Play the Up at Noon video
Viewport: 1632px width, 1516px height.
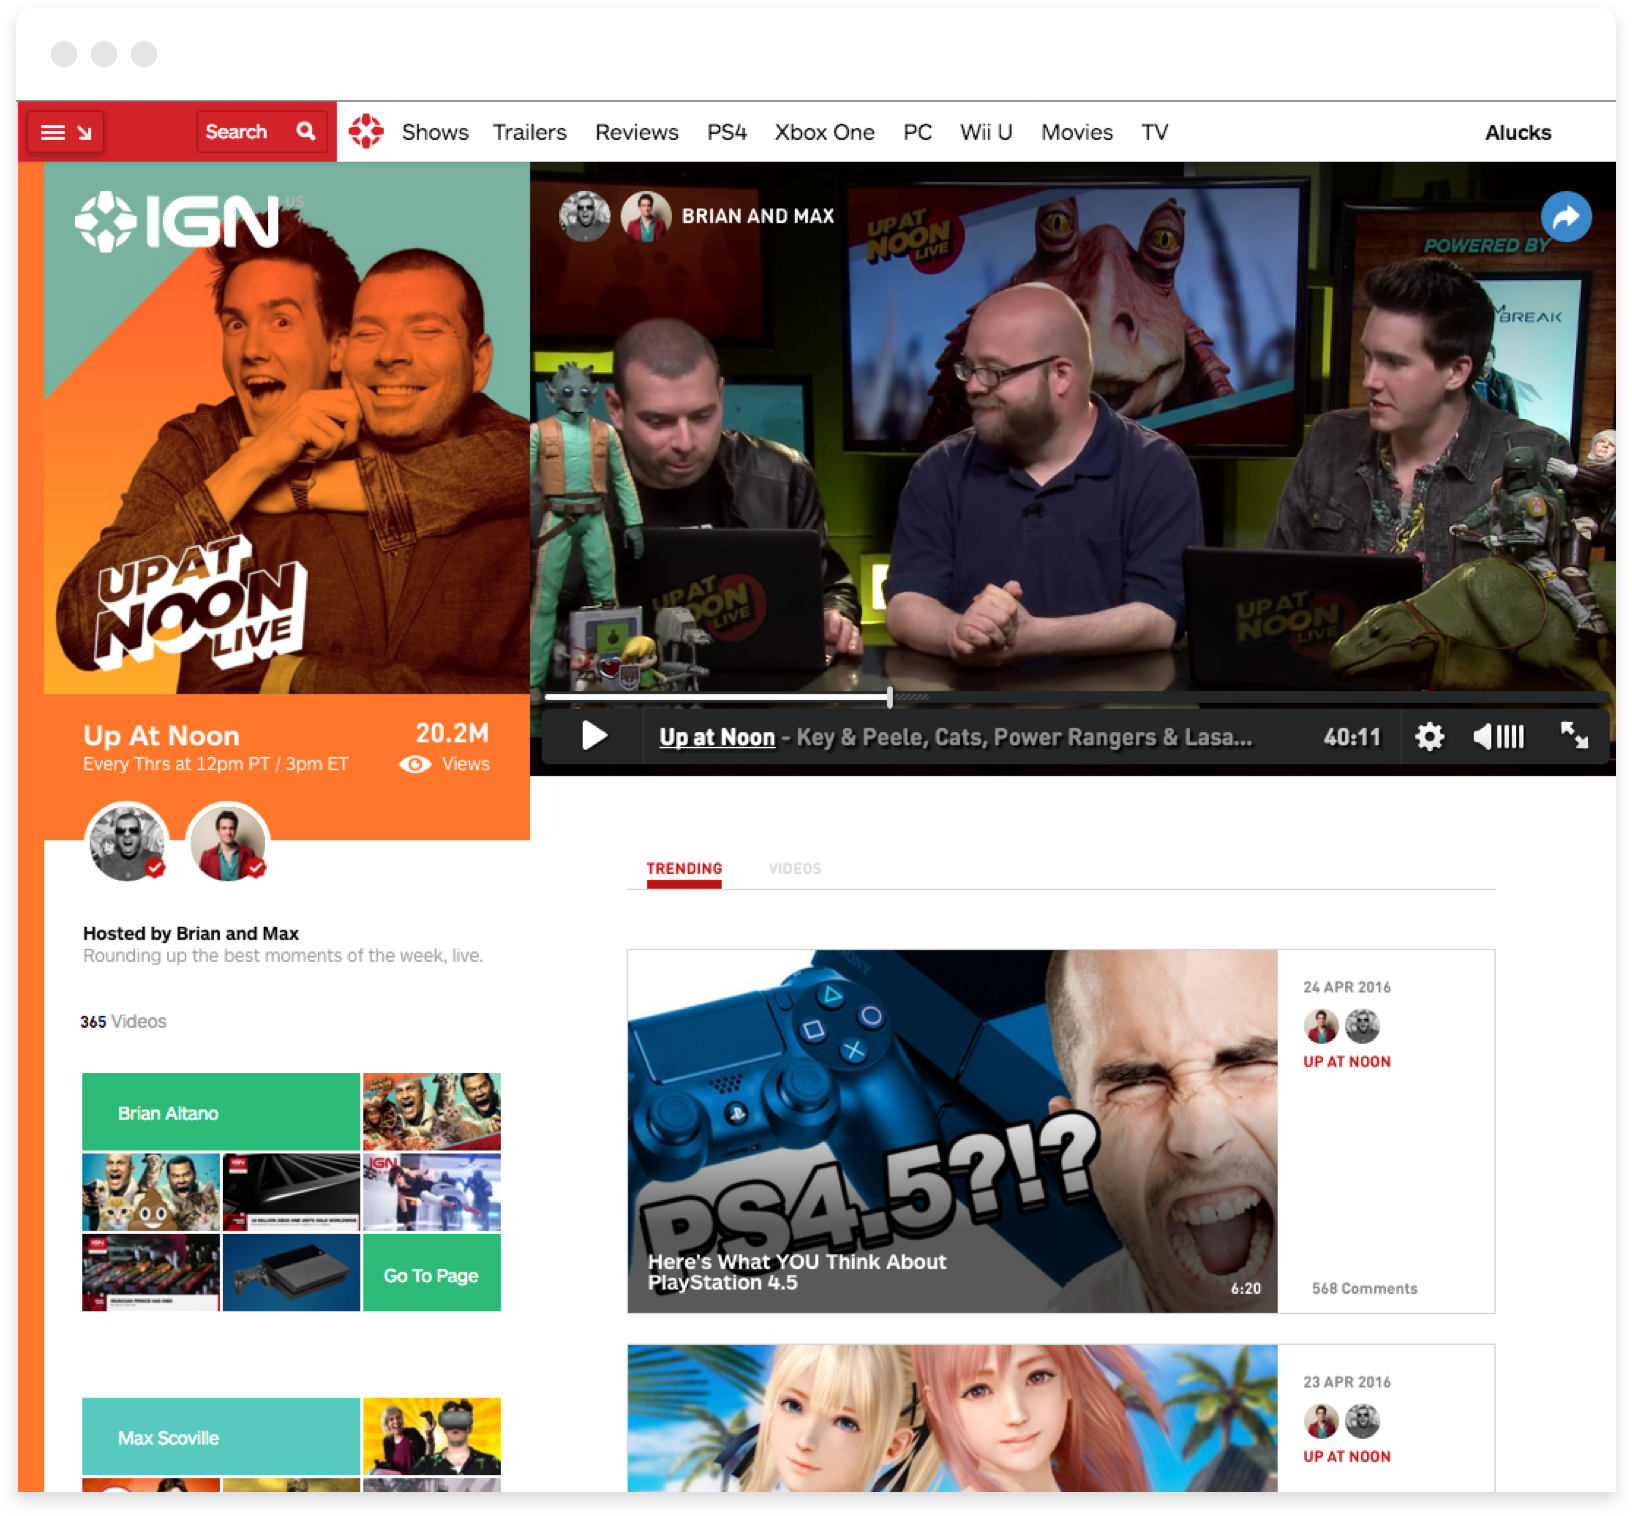594,736
